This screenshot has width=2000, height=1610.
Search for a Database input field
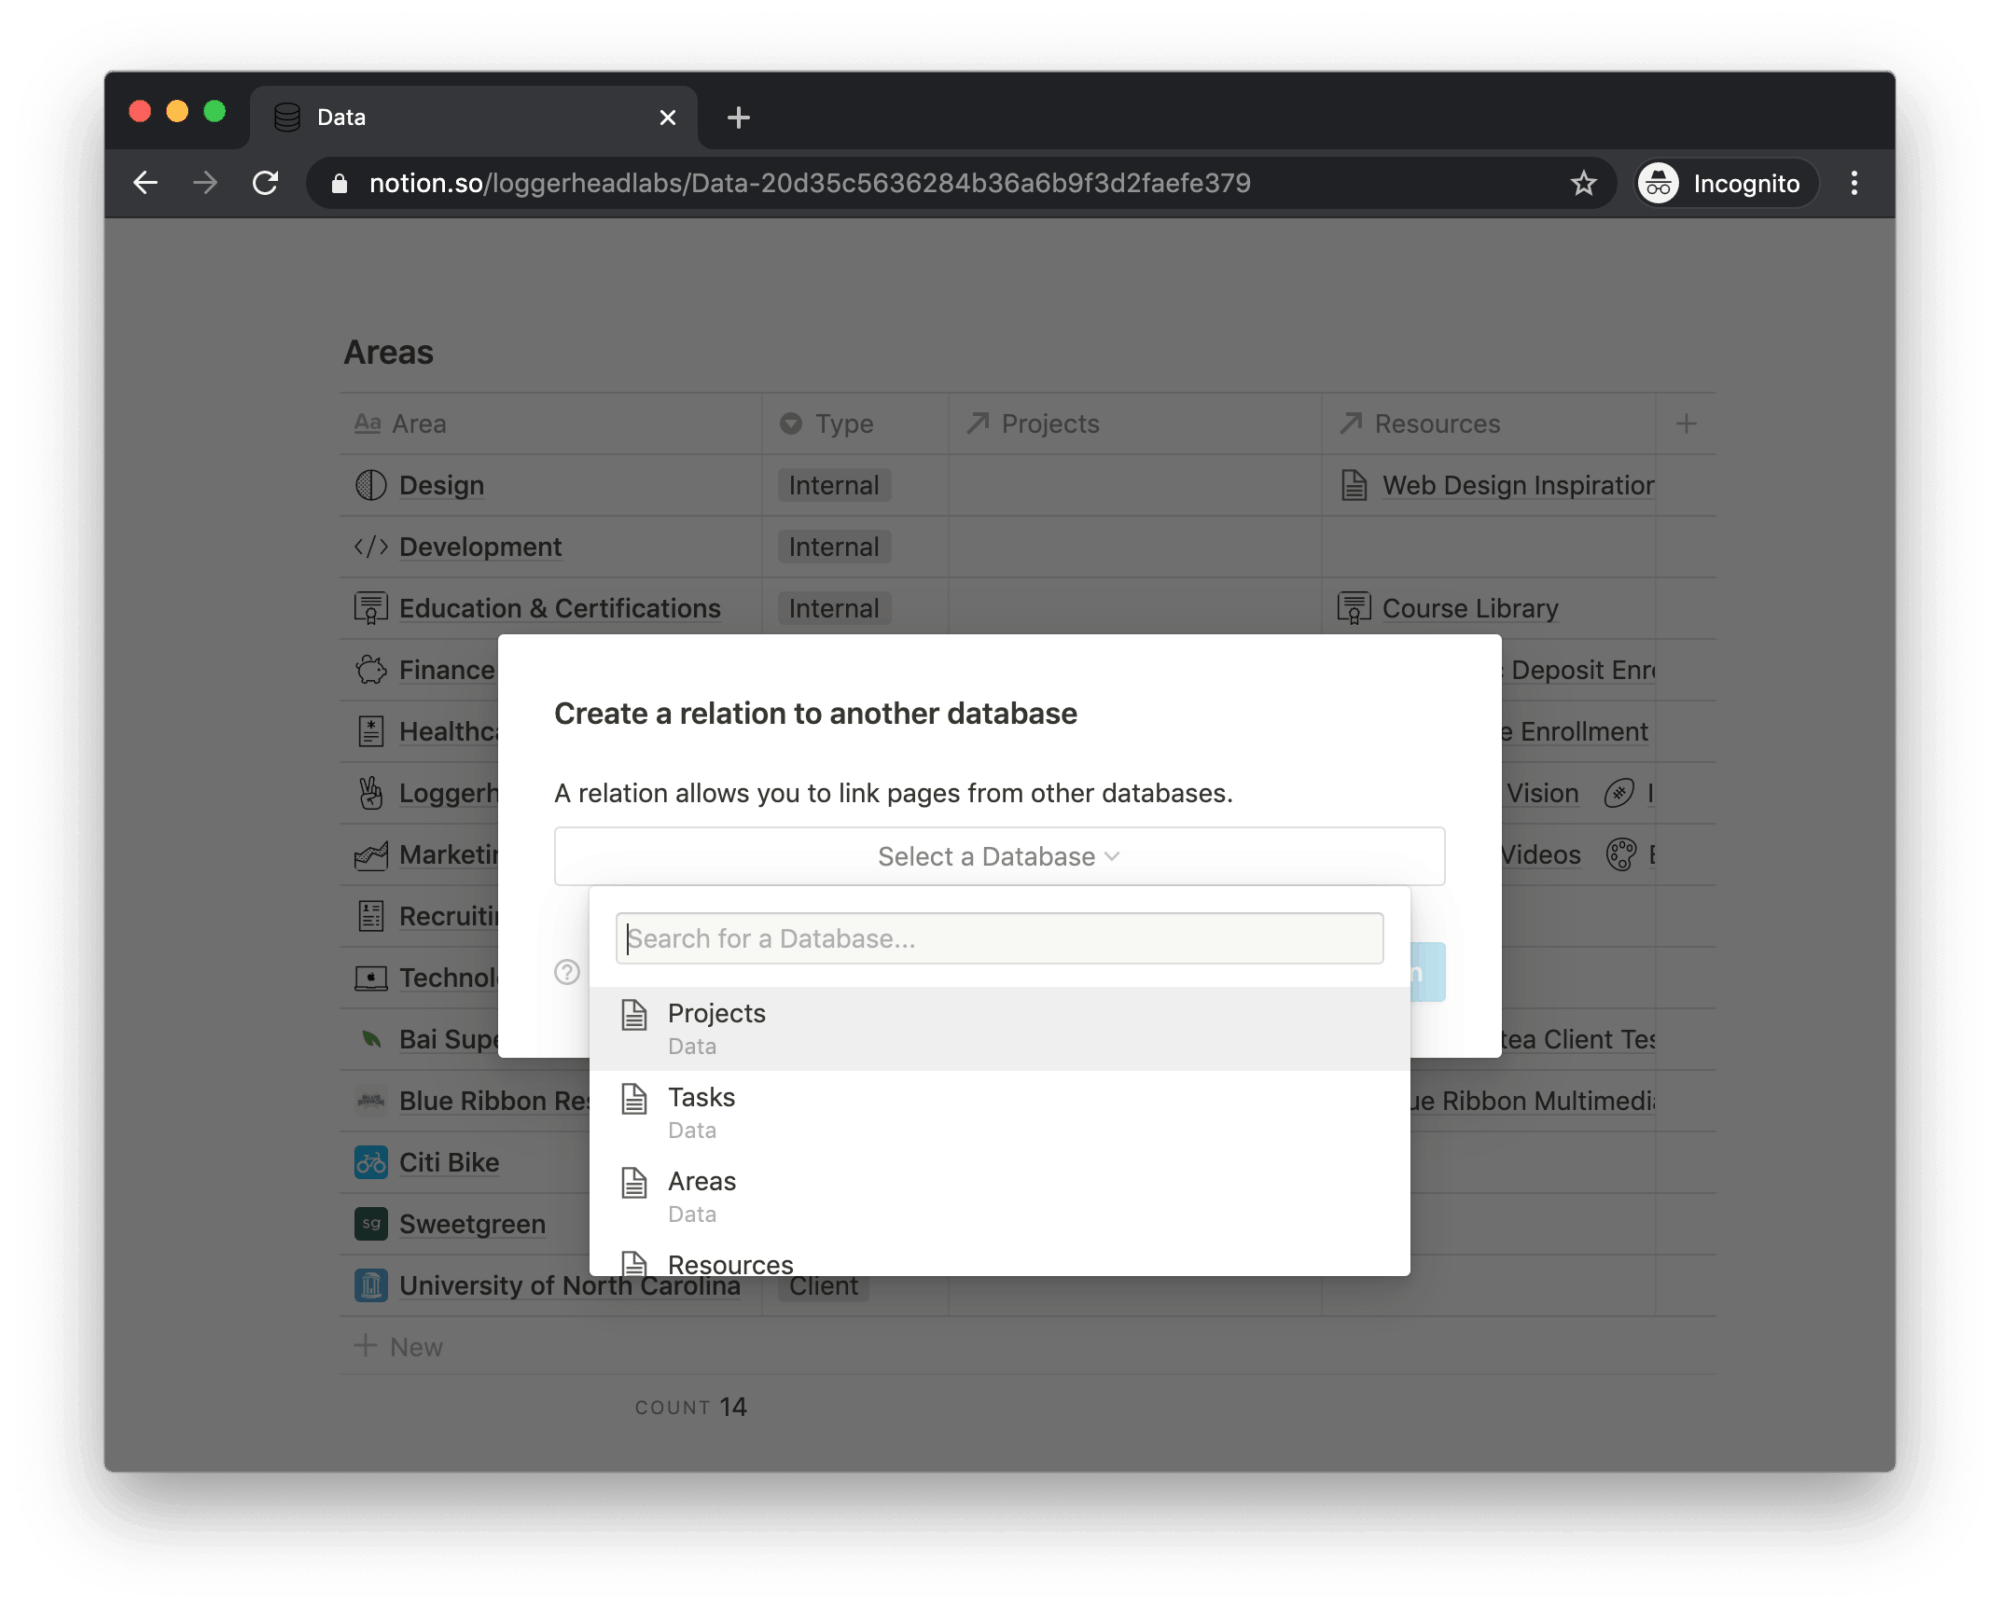click(x=998, y=938)
